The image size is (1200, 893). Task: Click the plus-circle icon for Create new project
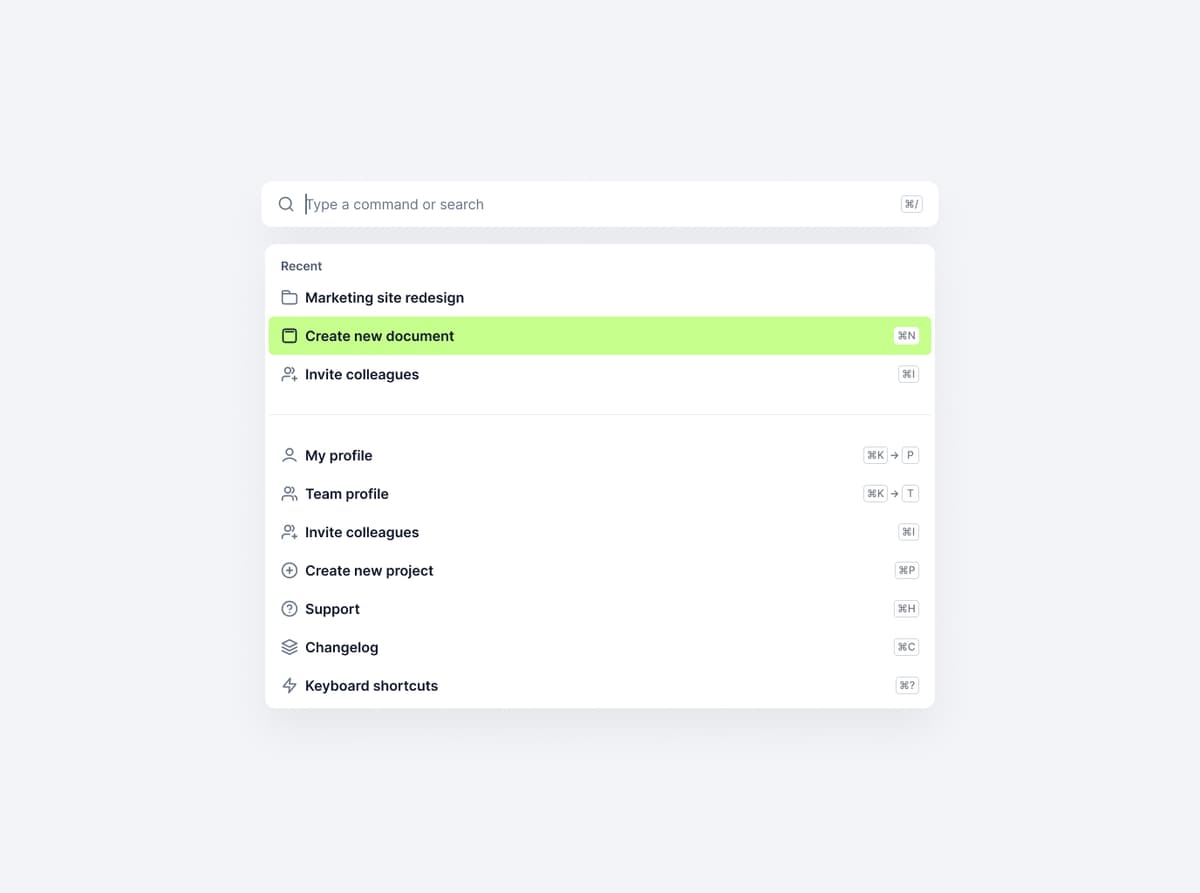289,571
